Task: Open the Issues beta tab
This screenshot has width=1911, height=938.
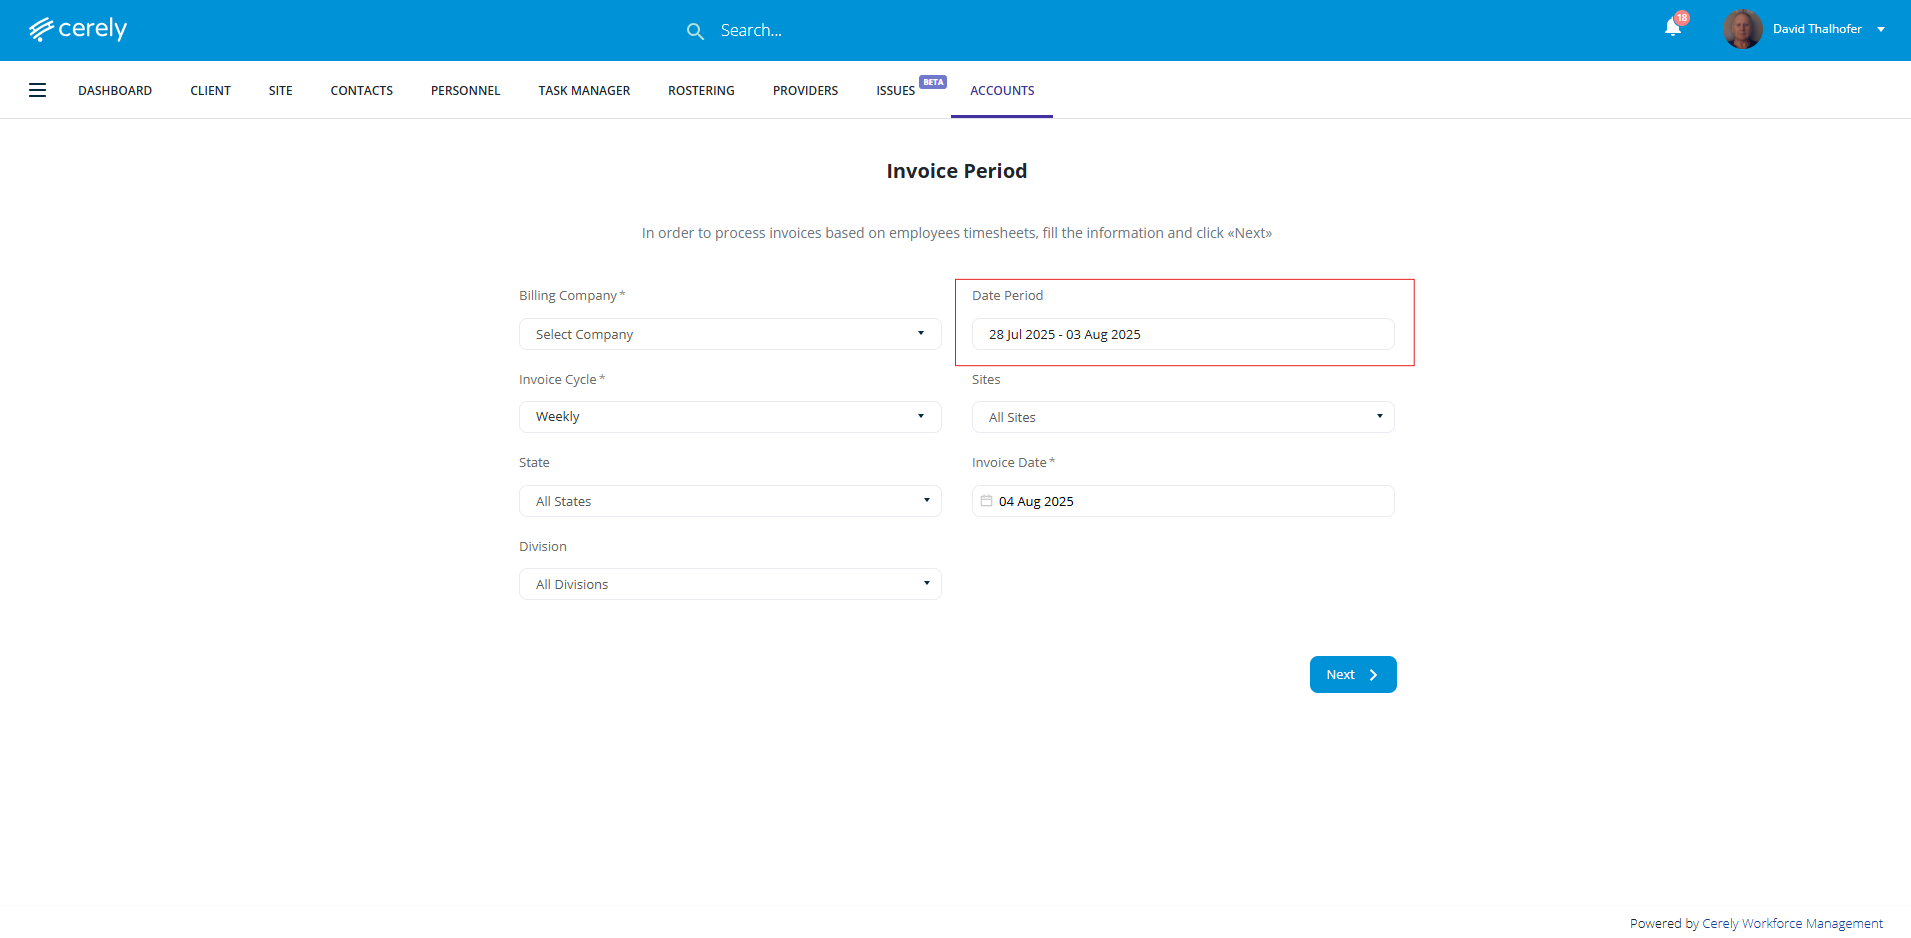Action: (x=896, y=90)
